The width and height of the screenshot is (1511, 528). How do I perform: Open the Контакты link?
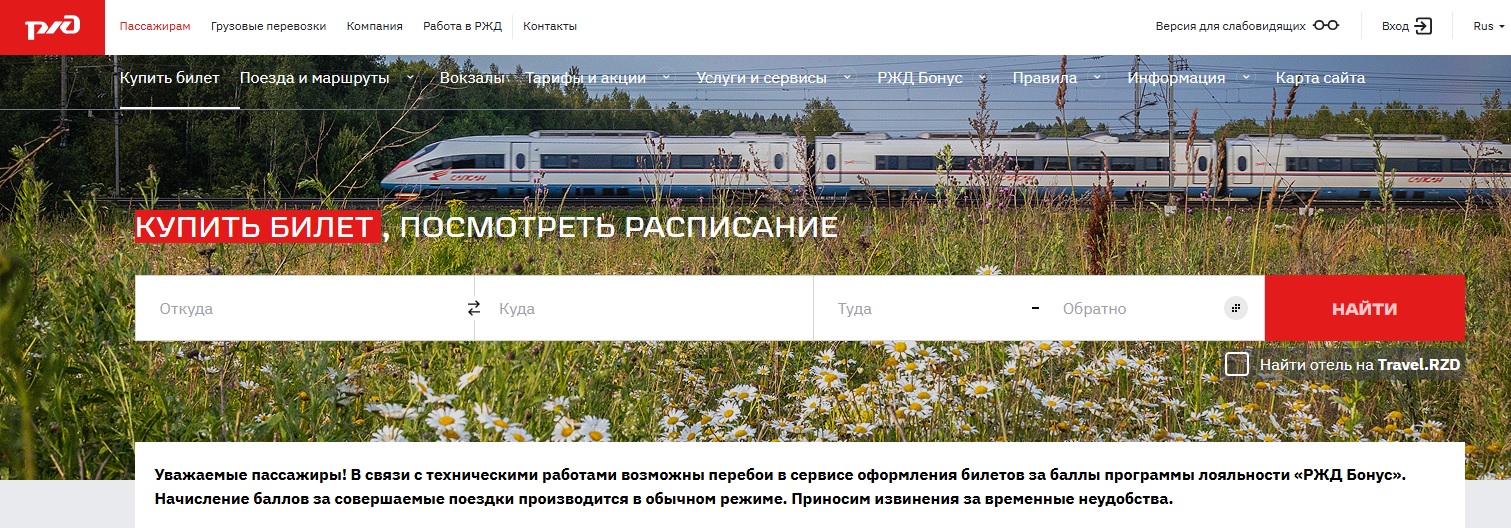(x=550, y=26)
